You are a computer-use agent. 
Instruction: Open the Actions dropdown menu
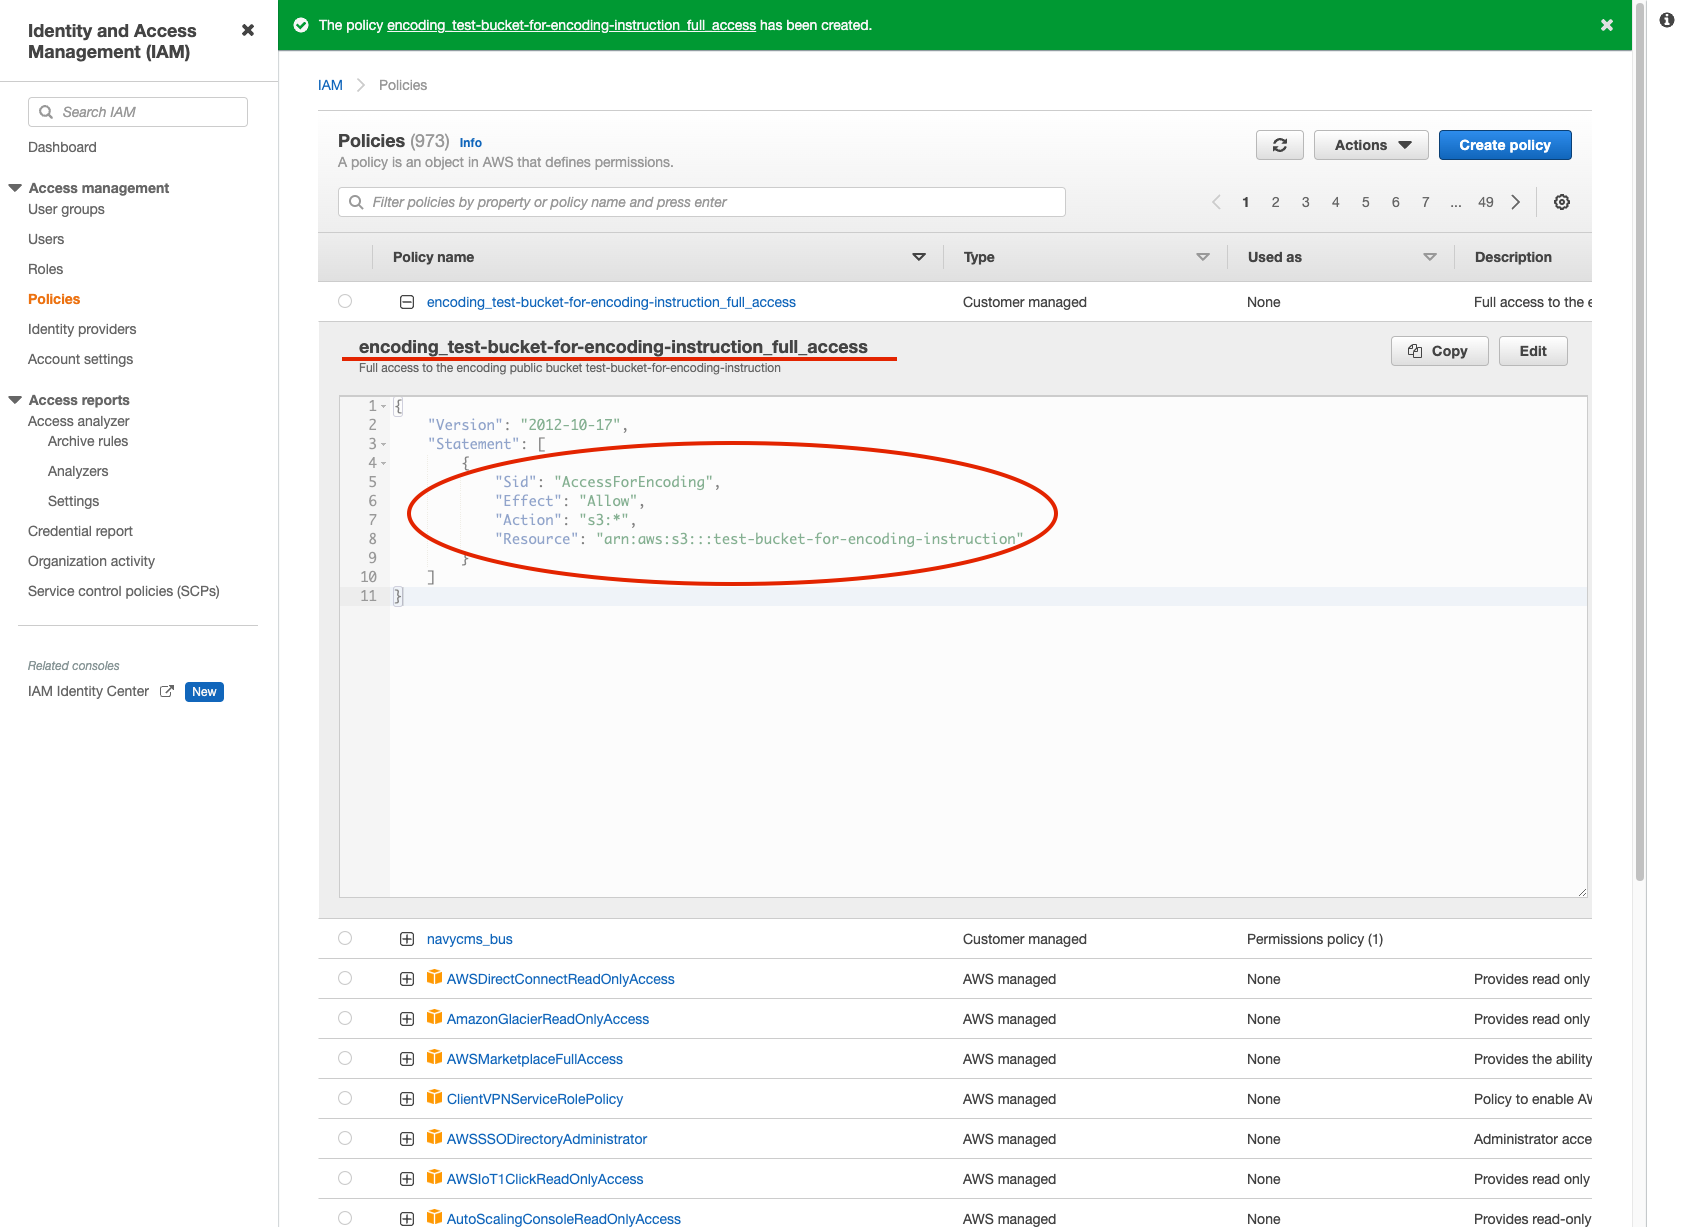pyautogui.click(x=1372, y=145)
